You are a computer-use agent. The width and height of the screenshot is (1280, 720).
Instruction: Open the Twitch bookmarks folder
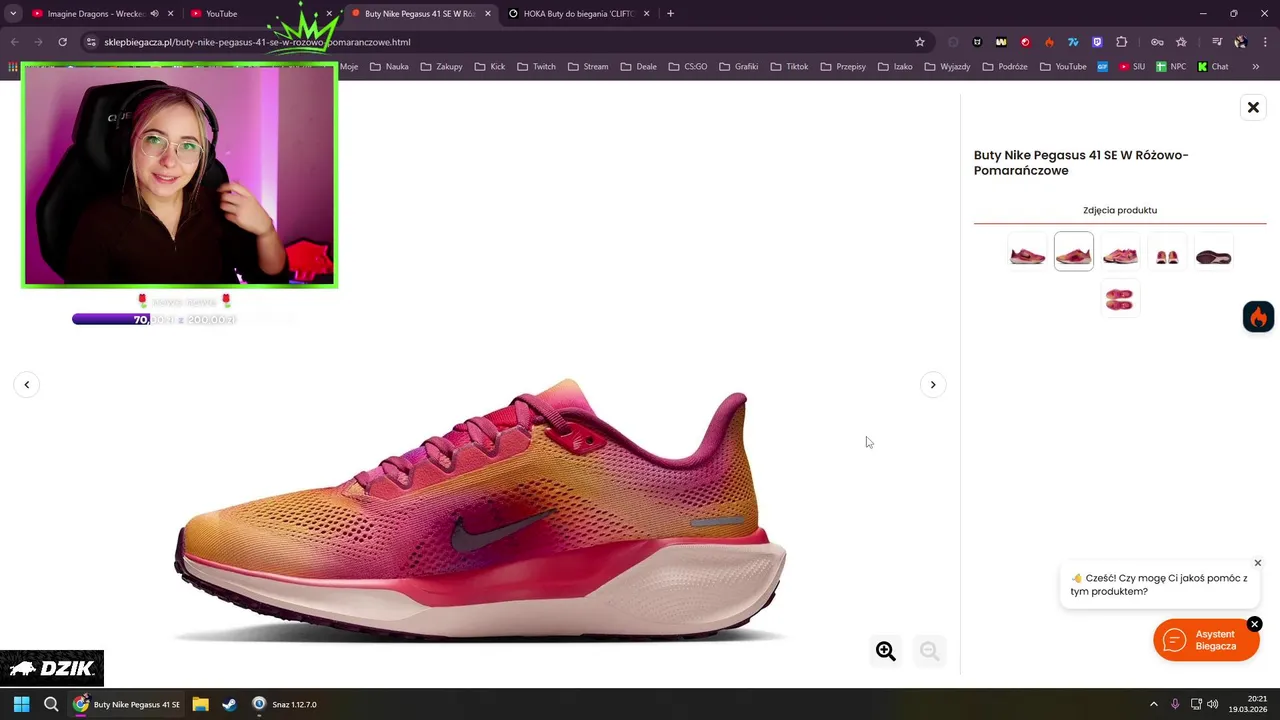[536, 67]
